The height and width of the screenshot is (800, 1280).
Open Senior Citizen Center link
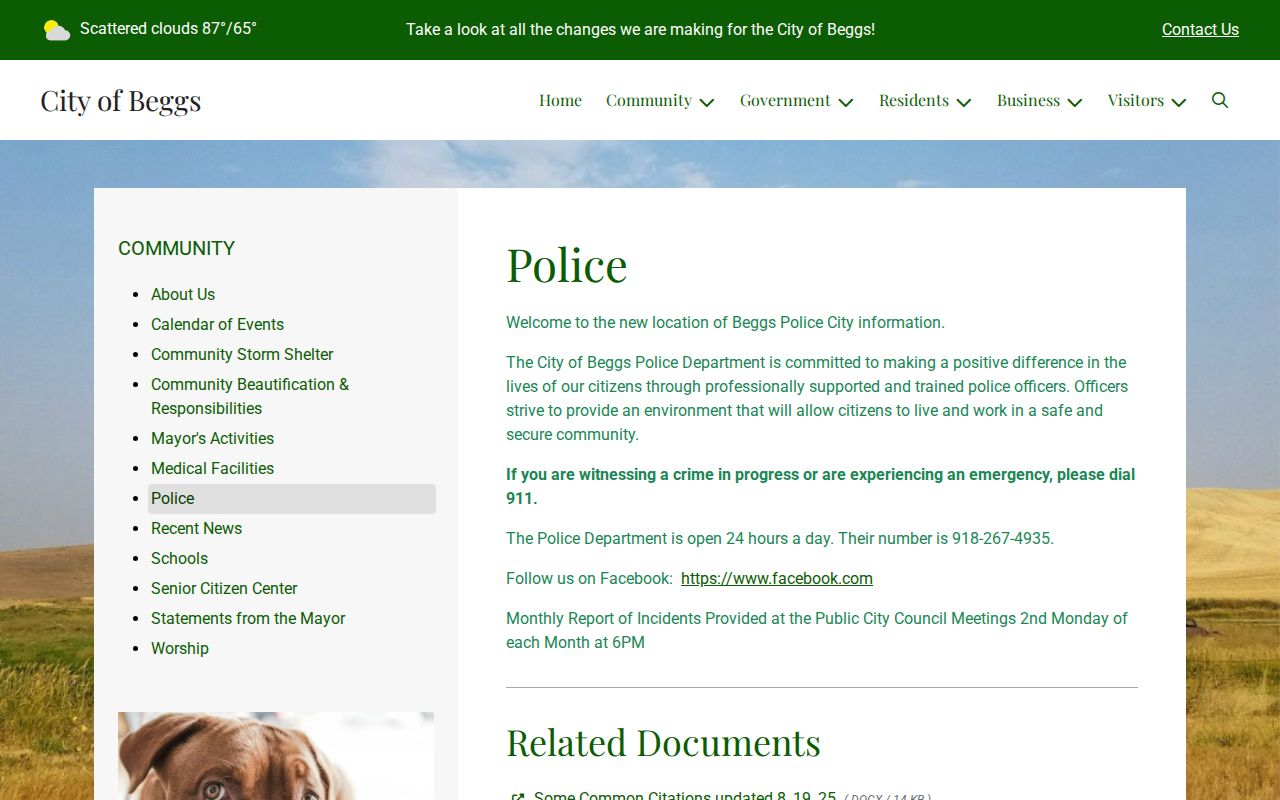[224, 588]
